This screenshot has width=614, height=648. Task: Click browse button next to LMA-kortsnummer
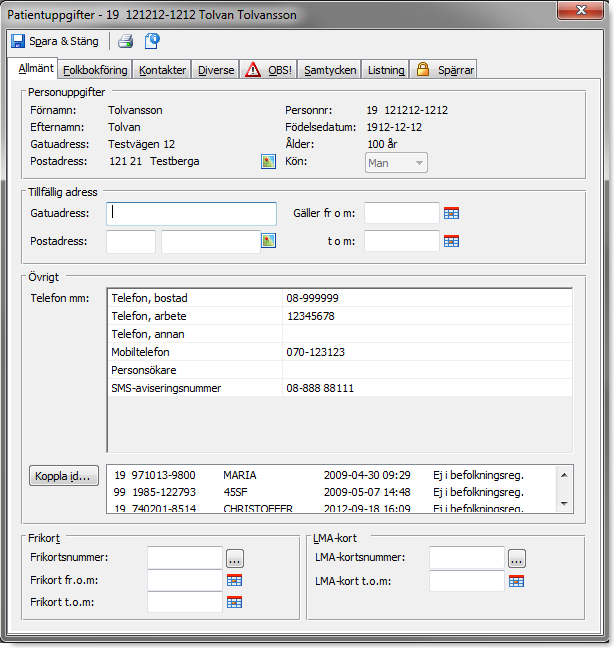point(517,558)
